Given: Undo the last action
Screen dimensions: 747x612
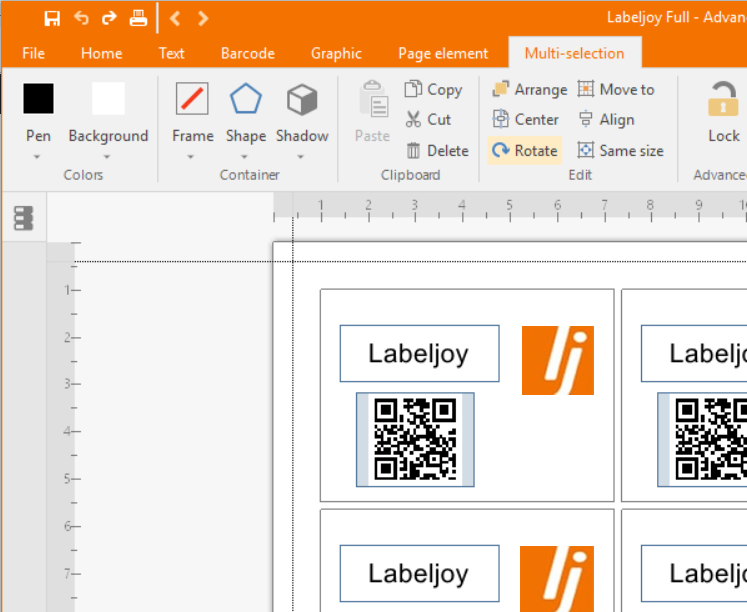Looking at the screenshot, I should click(81, 18).
